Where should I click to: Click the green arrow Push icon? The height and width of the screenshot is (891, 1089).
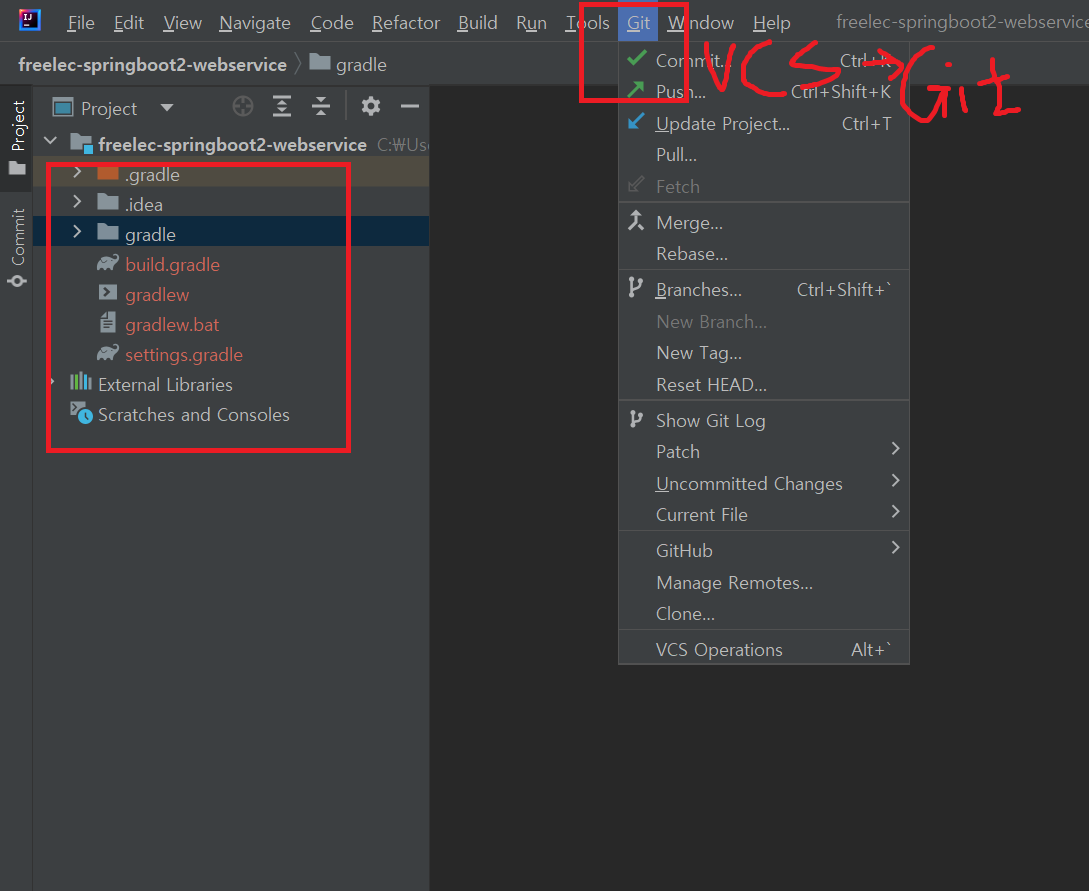coord(636,89)
